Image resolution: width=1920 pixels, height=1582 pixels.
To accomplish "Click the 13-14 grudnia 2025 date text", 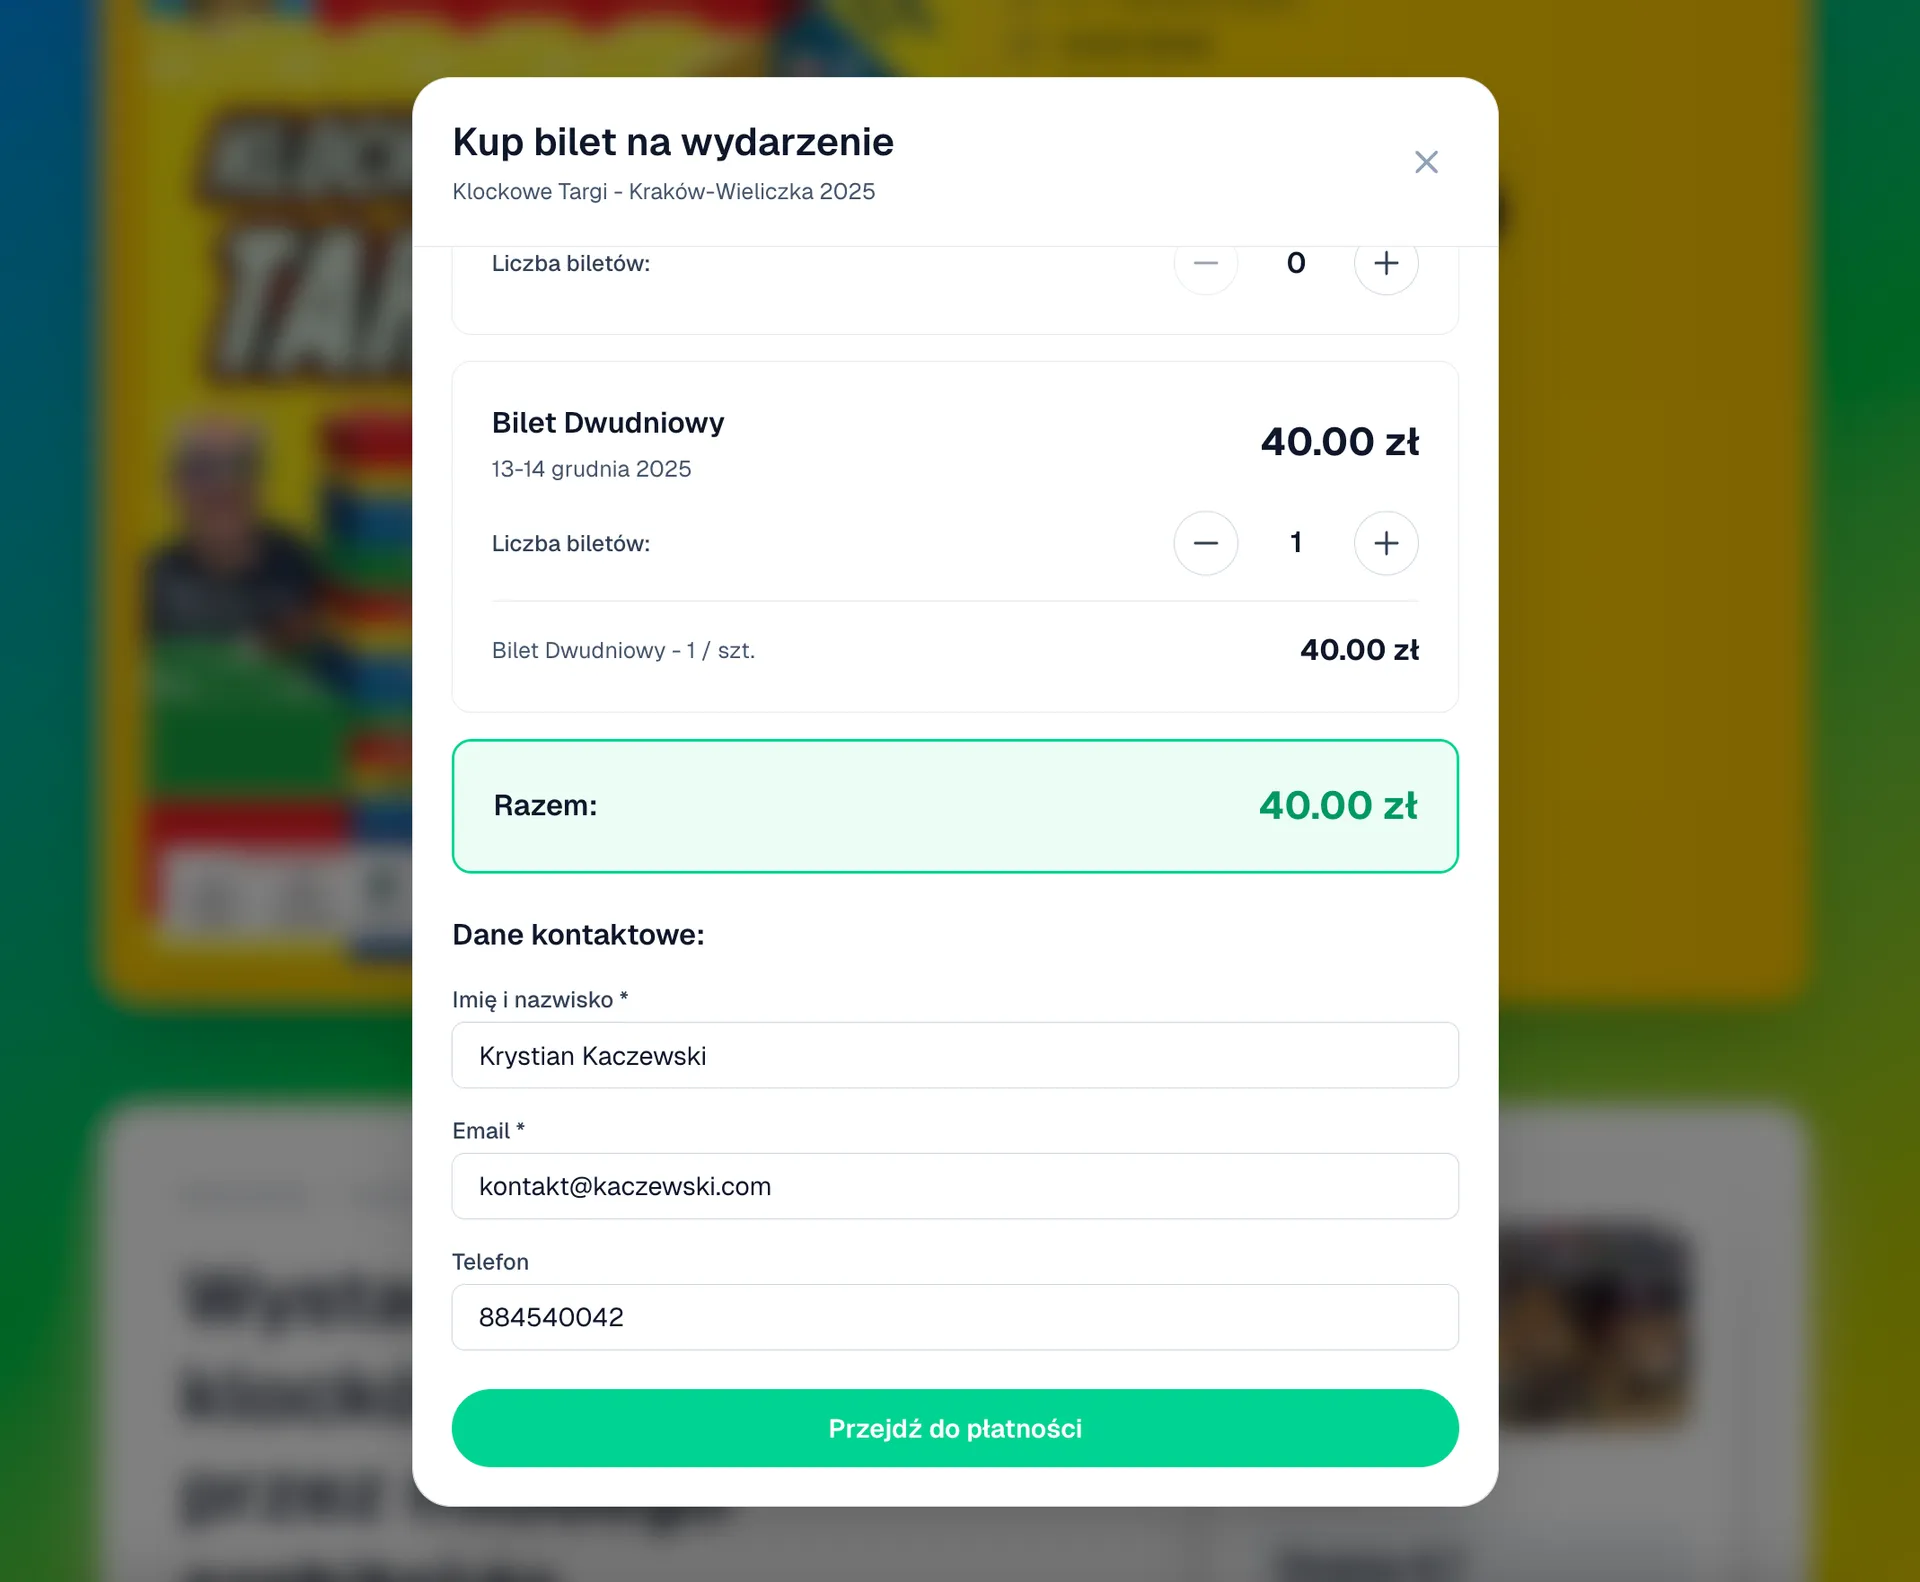I will [x=591, y=469].
